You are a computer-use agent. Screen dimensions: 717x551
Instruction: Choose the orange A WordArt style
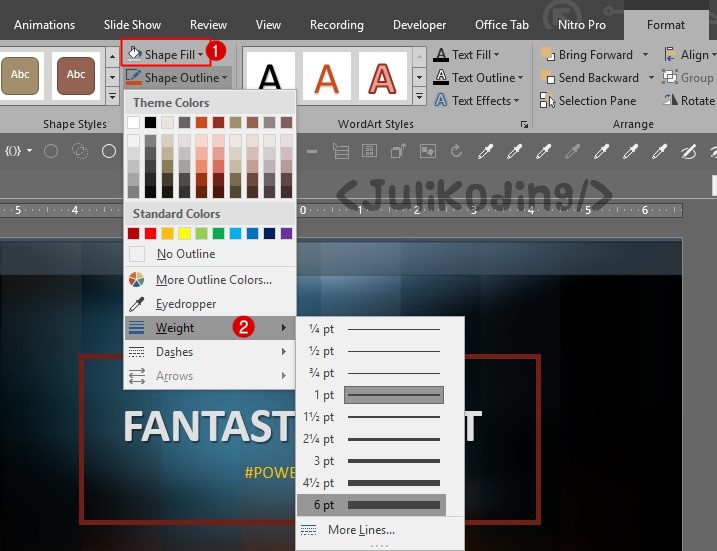pos(326,77)
